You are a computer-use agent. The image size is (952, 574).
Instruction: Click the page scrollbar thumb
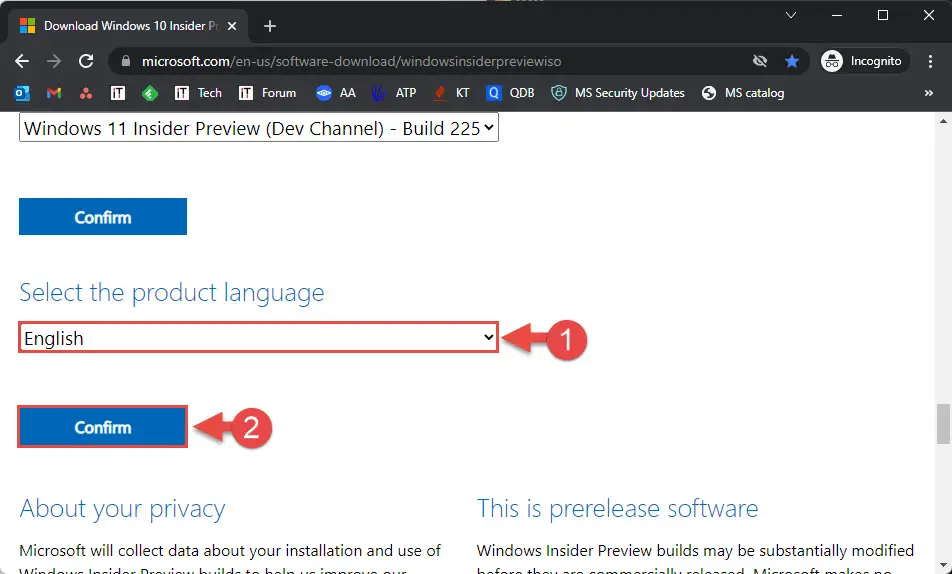943,424
